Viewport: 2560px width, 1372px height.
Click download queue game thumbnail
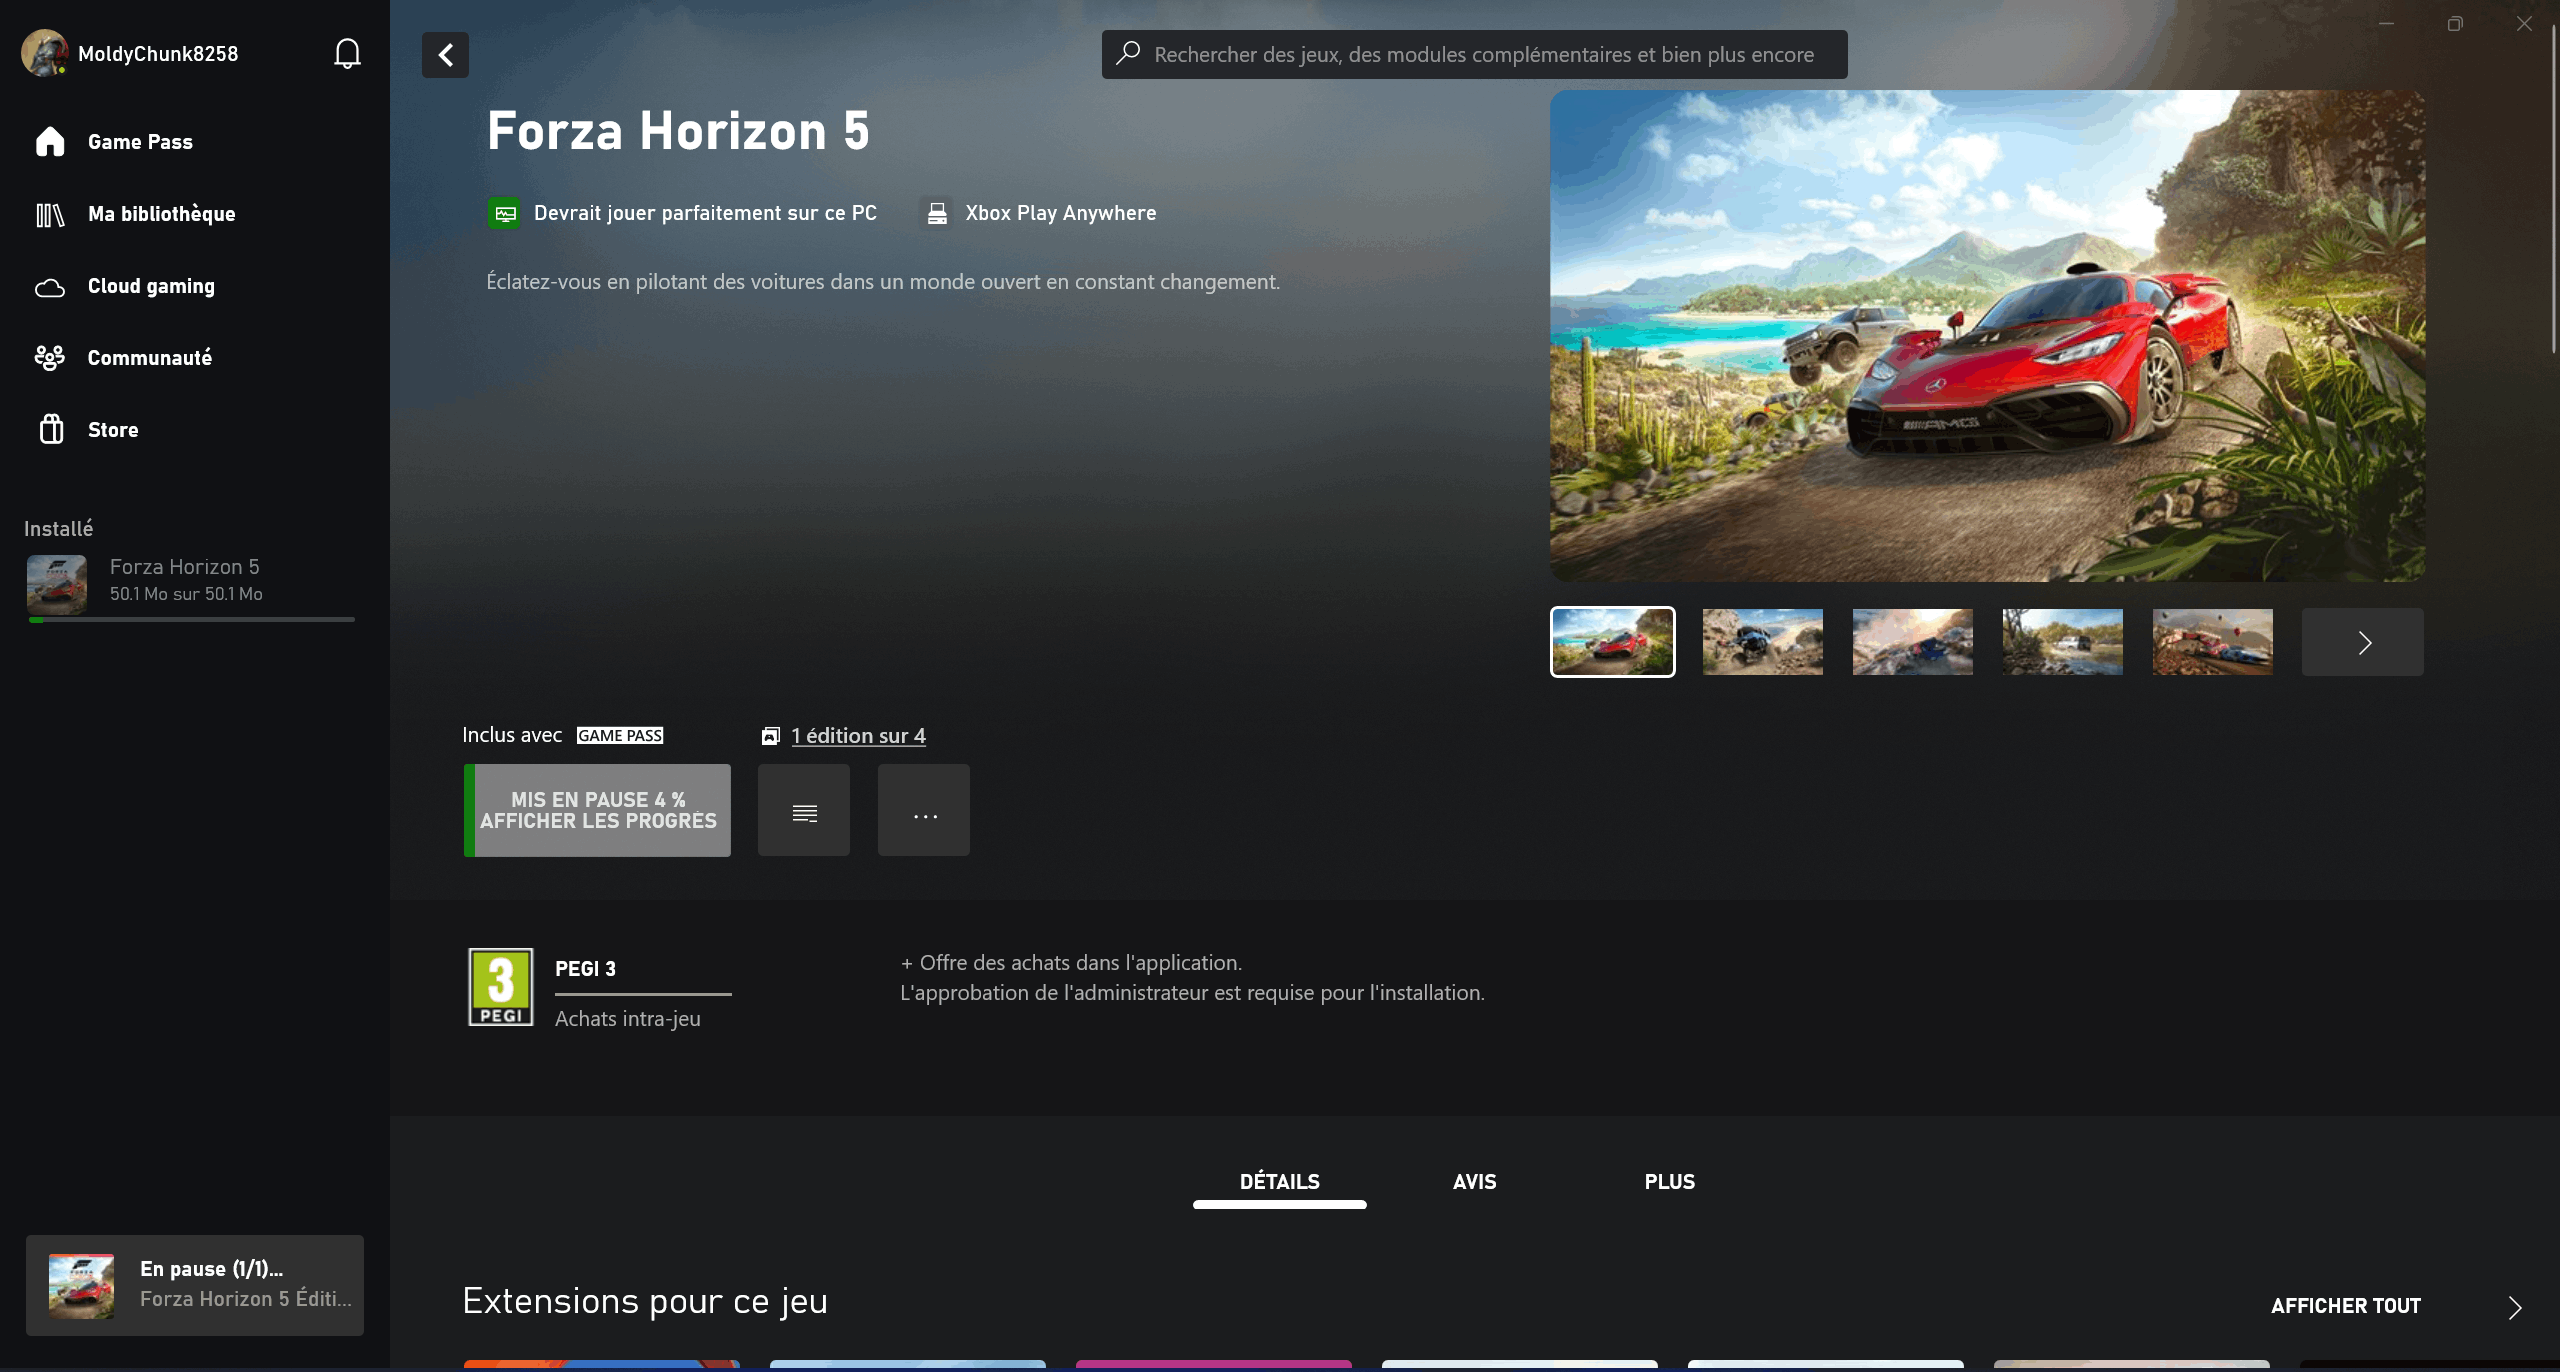point(81,1286)
